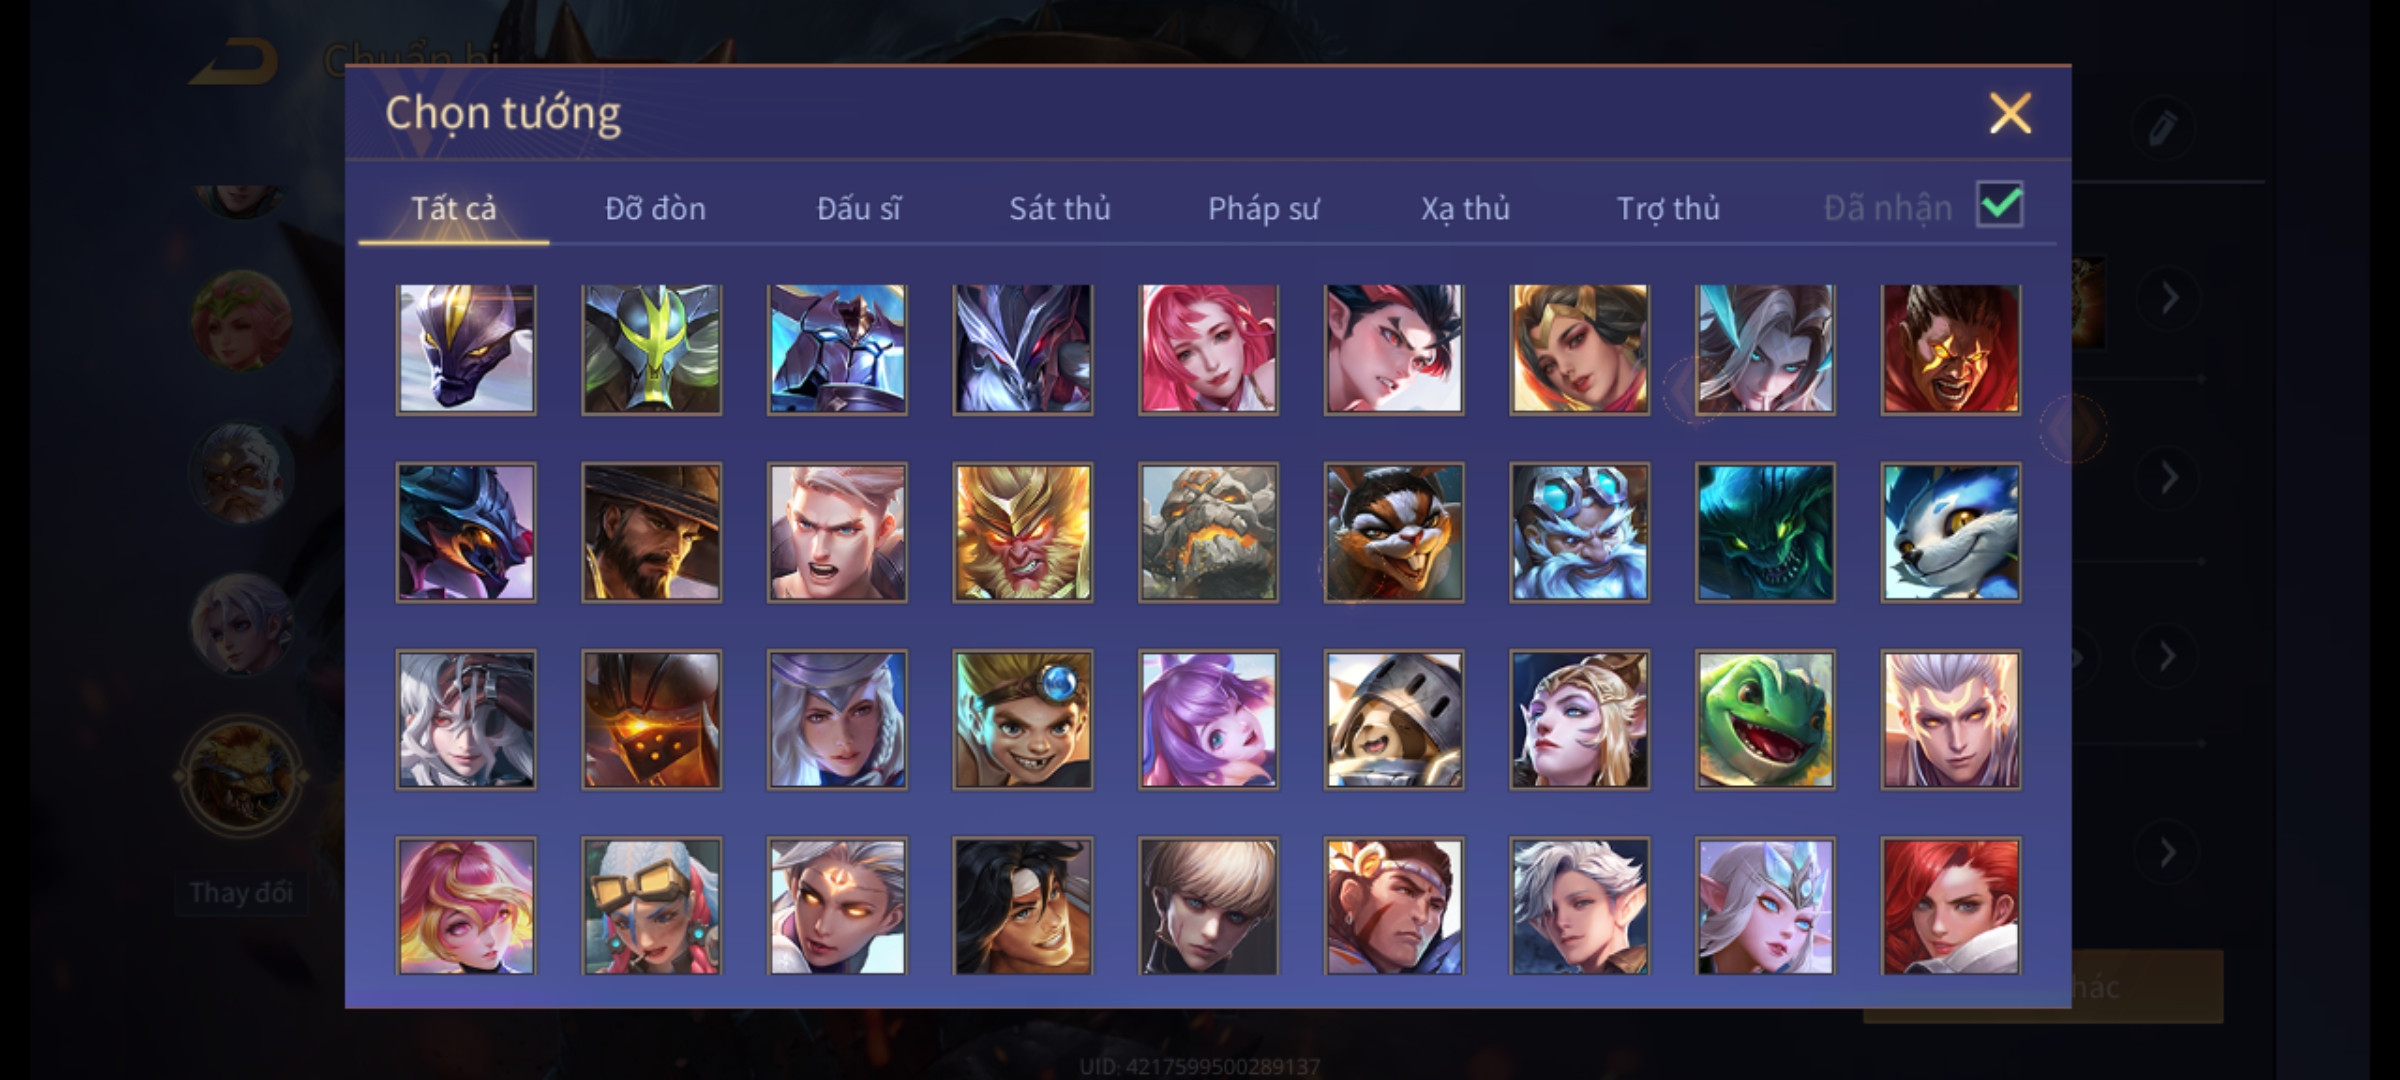Choose the cowboy hat bearded hero
Viewport: 2400px width, 1080px height.
click(x=651, y=532)
